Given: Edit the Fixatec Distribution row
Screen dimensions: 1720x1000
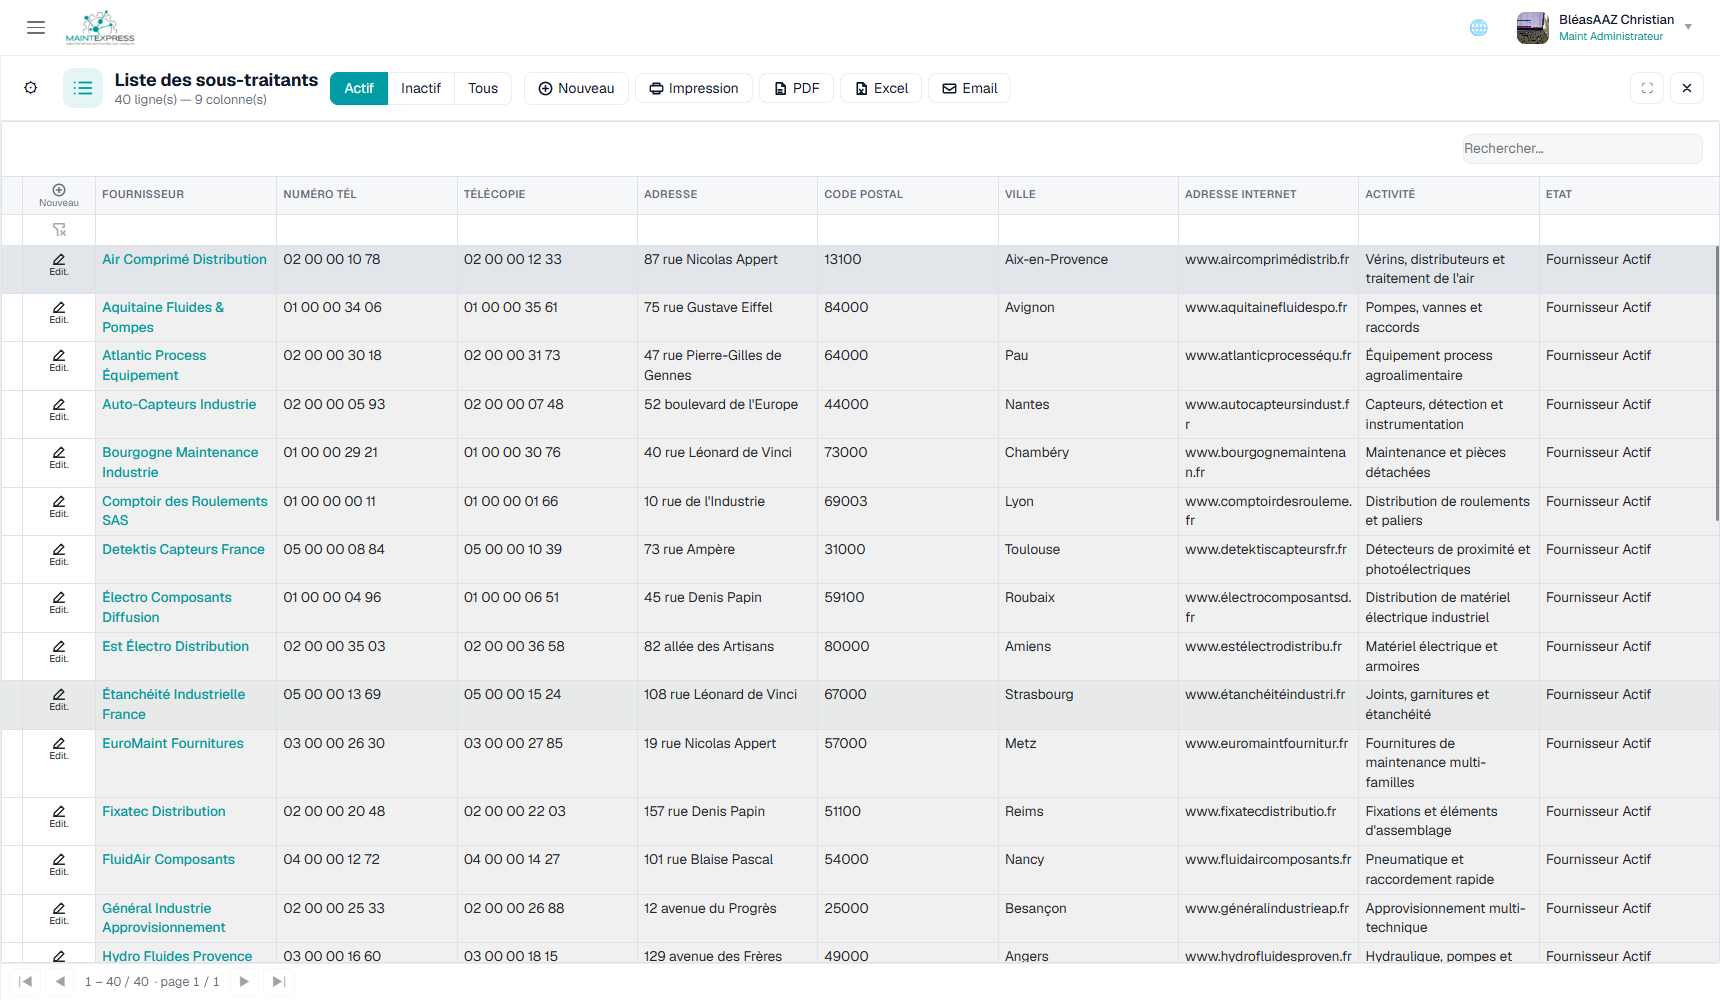Looking at the screenshot, I should point(59,816).
